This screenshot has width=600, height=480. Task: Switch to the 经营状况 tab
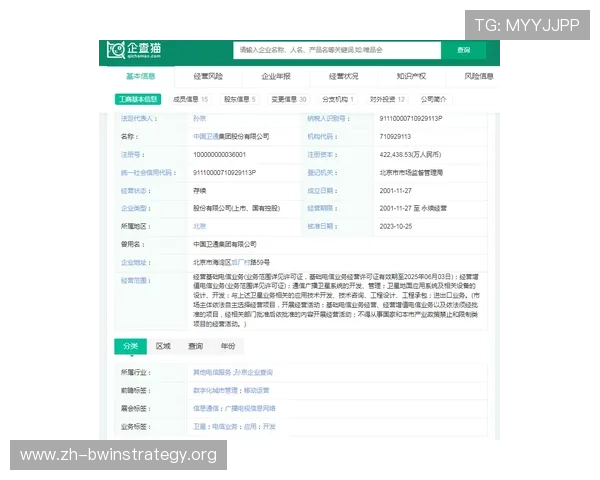(343, 76)
